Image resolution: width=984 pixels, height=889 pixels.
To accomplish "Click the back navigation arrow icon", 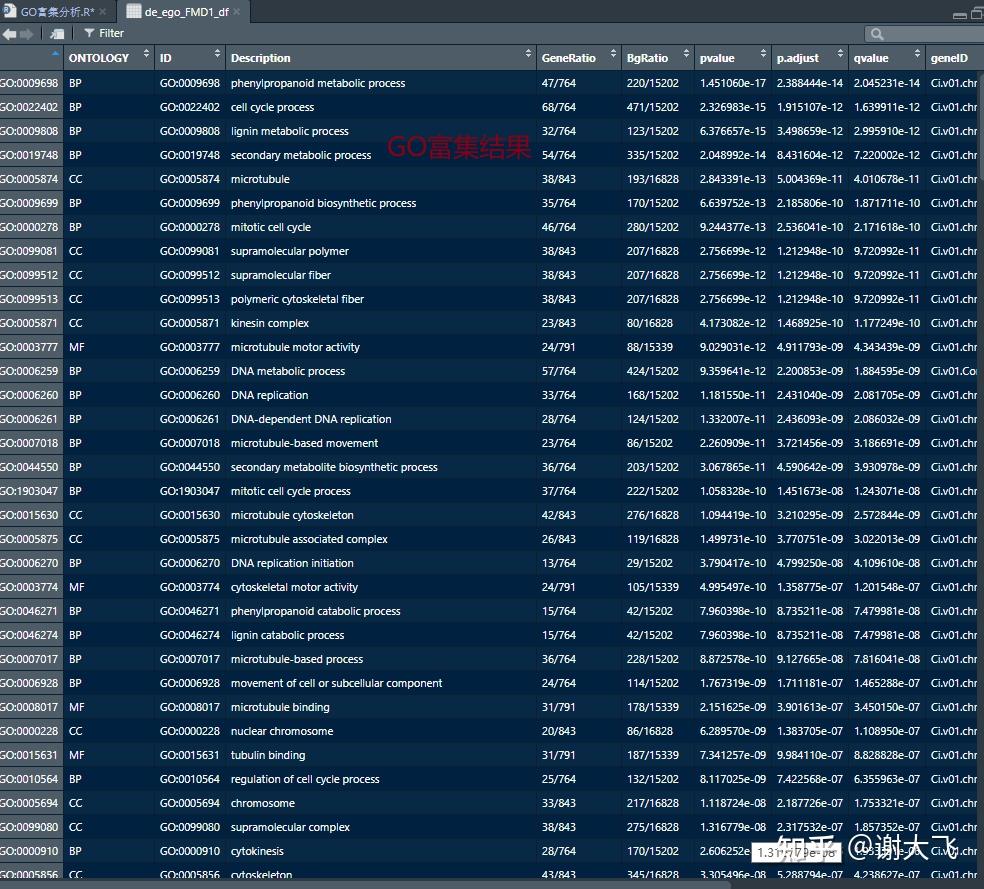I will pos(9,34).
